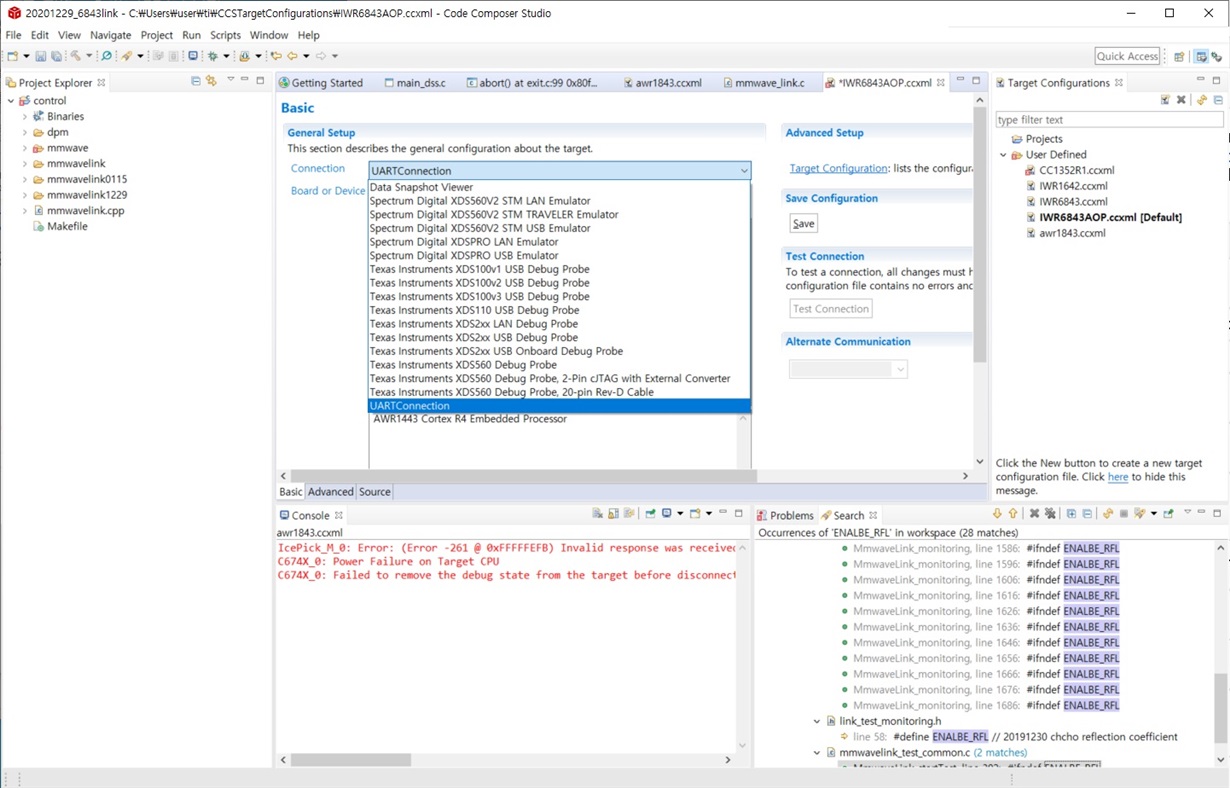Click the Quick Access field
The image size is (1230, 788).
click(x=1127, y=56)
